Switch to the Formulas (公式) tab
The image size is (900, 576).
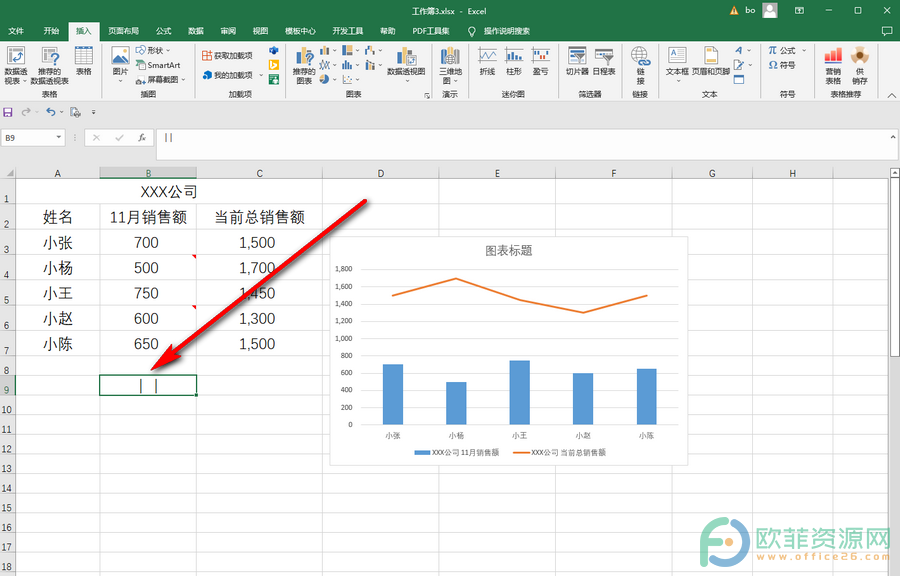(x=164, y=31)
